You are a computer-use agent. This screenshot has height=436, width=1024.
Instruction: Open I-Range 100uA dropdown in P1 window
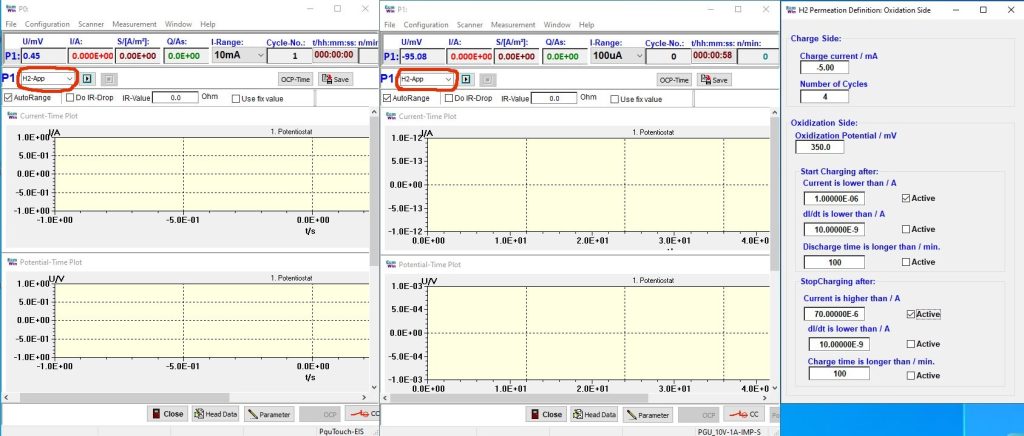pyautogui.click(x=617, y=56)
